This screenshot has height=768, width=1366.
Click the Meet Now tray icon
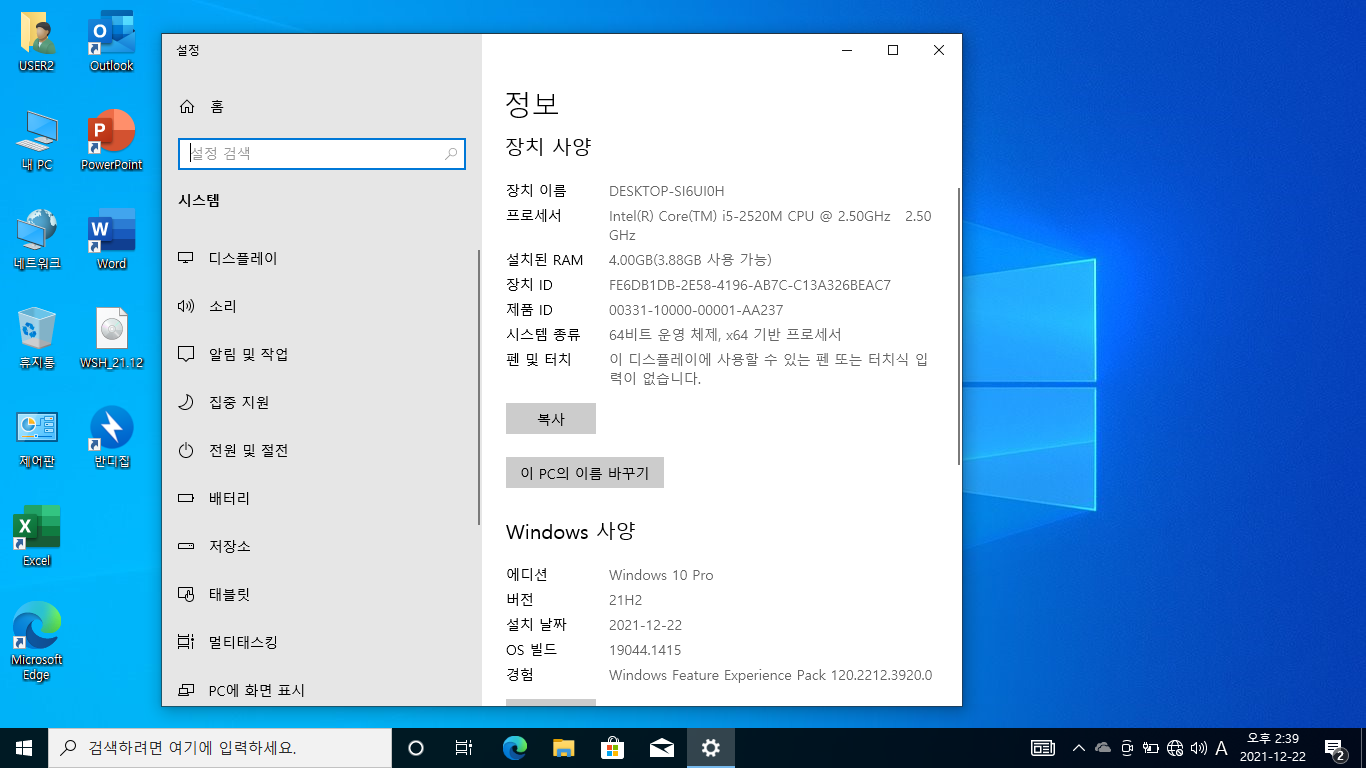pyautogui.click(x=1127, y=748)
